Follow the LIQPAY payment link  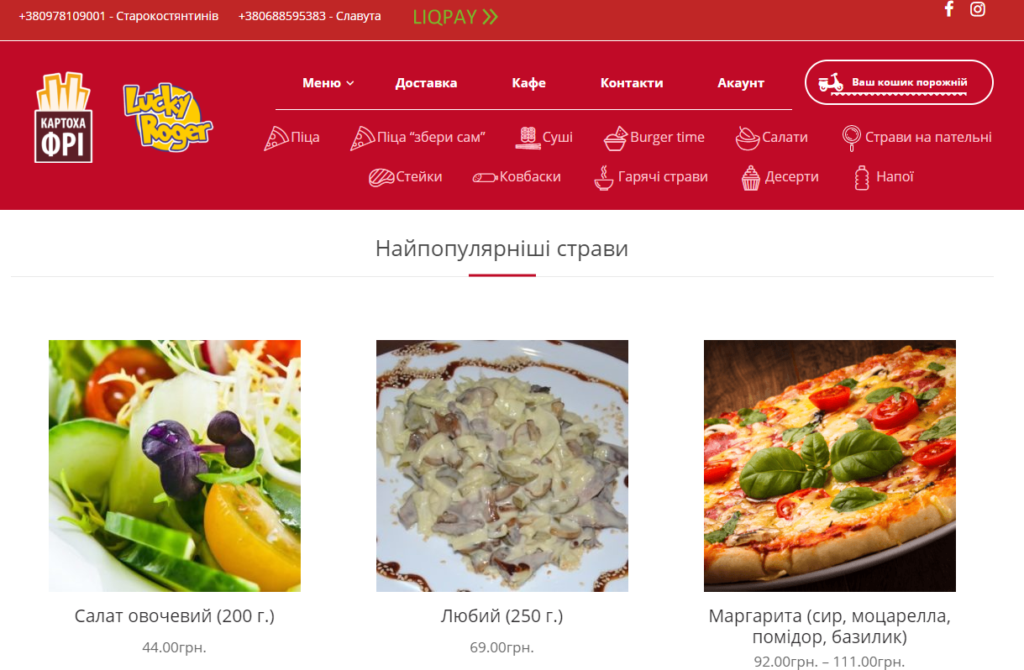coord(455,17)
